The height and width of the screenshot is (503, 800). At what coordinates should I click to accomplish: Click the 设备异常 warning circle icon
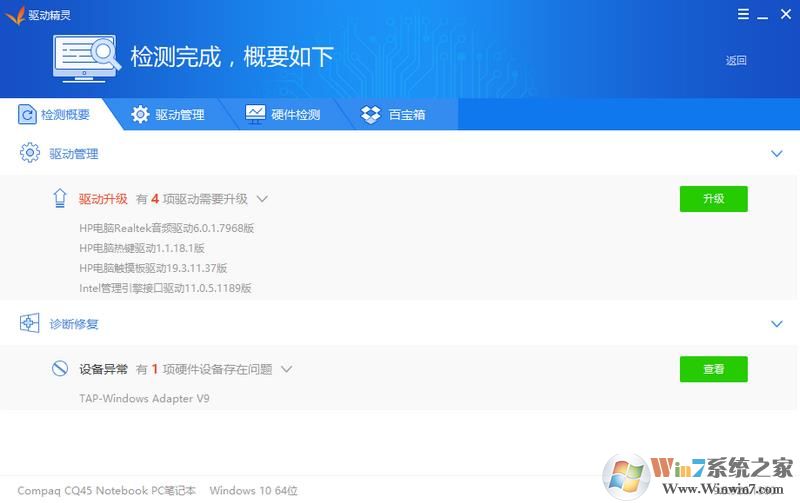click(x=60, y=369)
